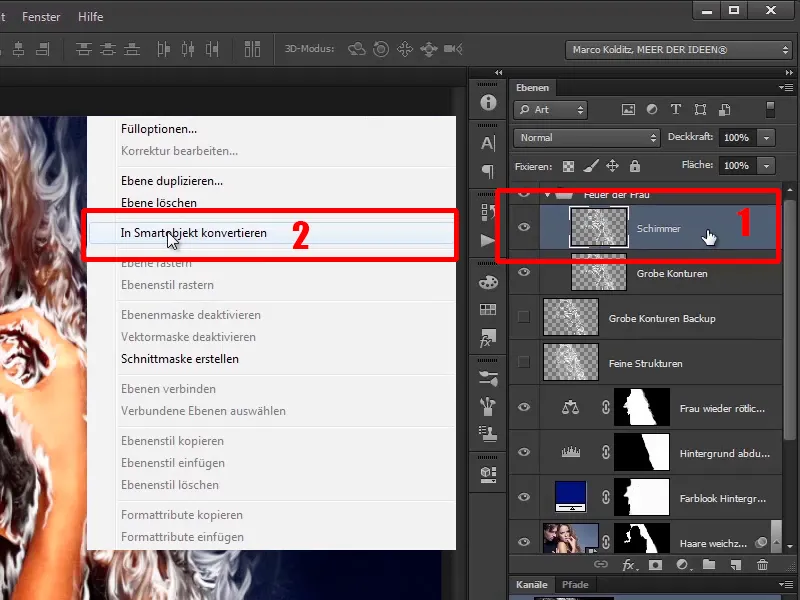
Task: Open the Paragraph panel icon
Action: pyautogui.click(x=488, y=171)
